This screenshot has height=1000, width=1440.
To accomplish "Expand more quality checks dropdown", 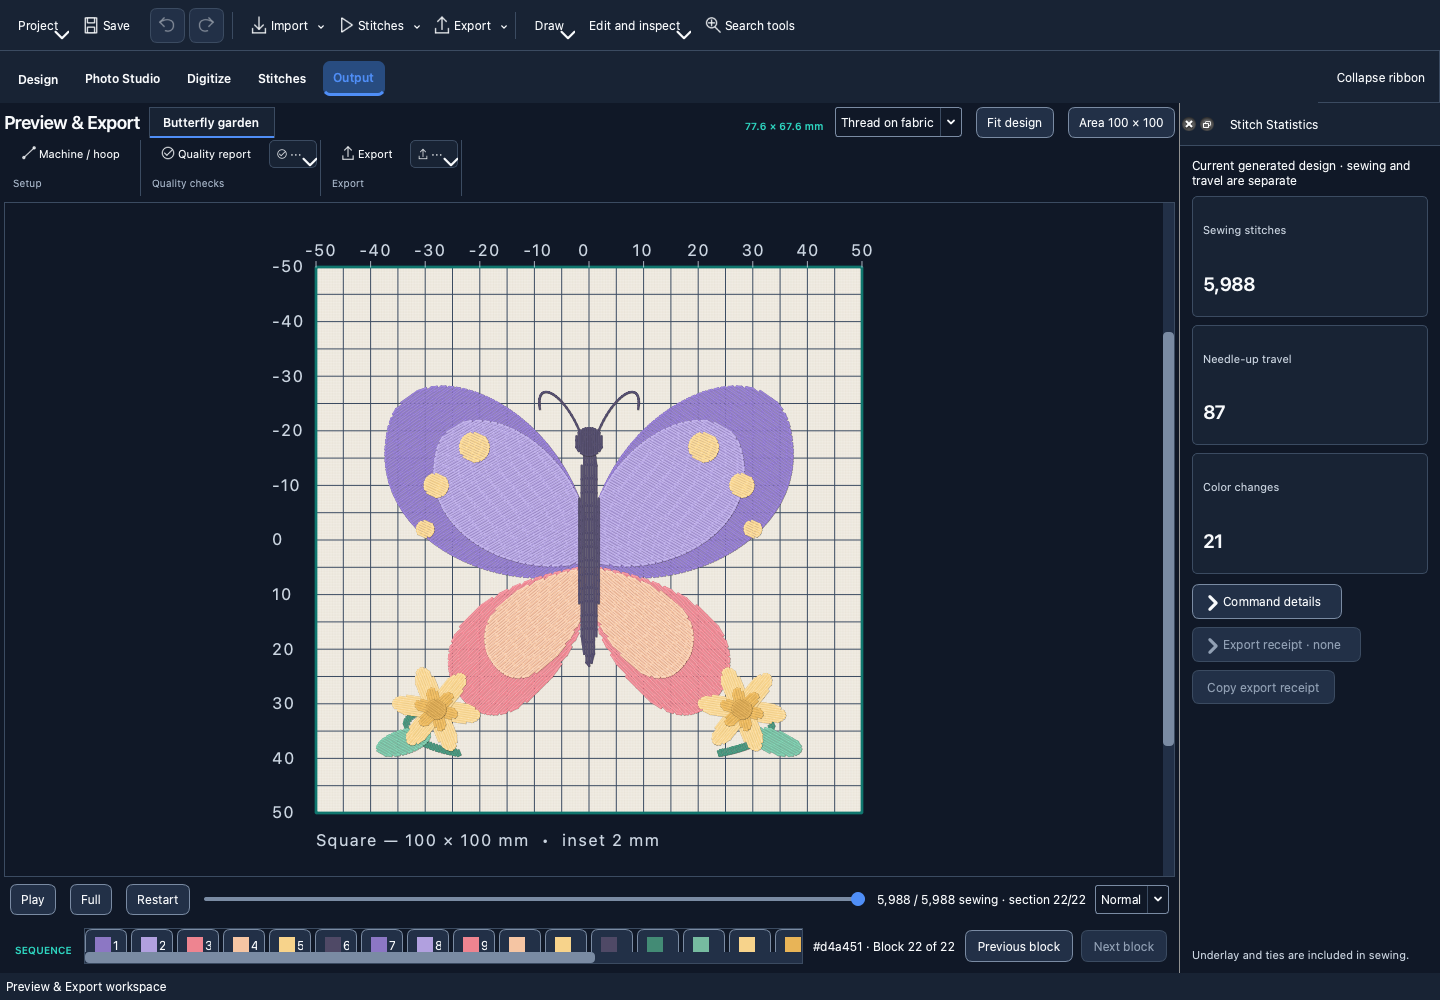I will coord(295,154).
